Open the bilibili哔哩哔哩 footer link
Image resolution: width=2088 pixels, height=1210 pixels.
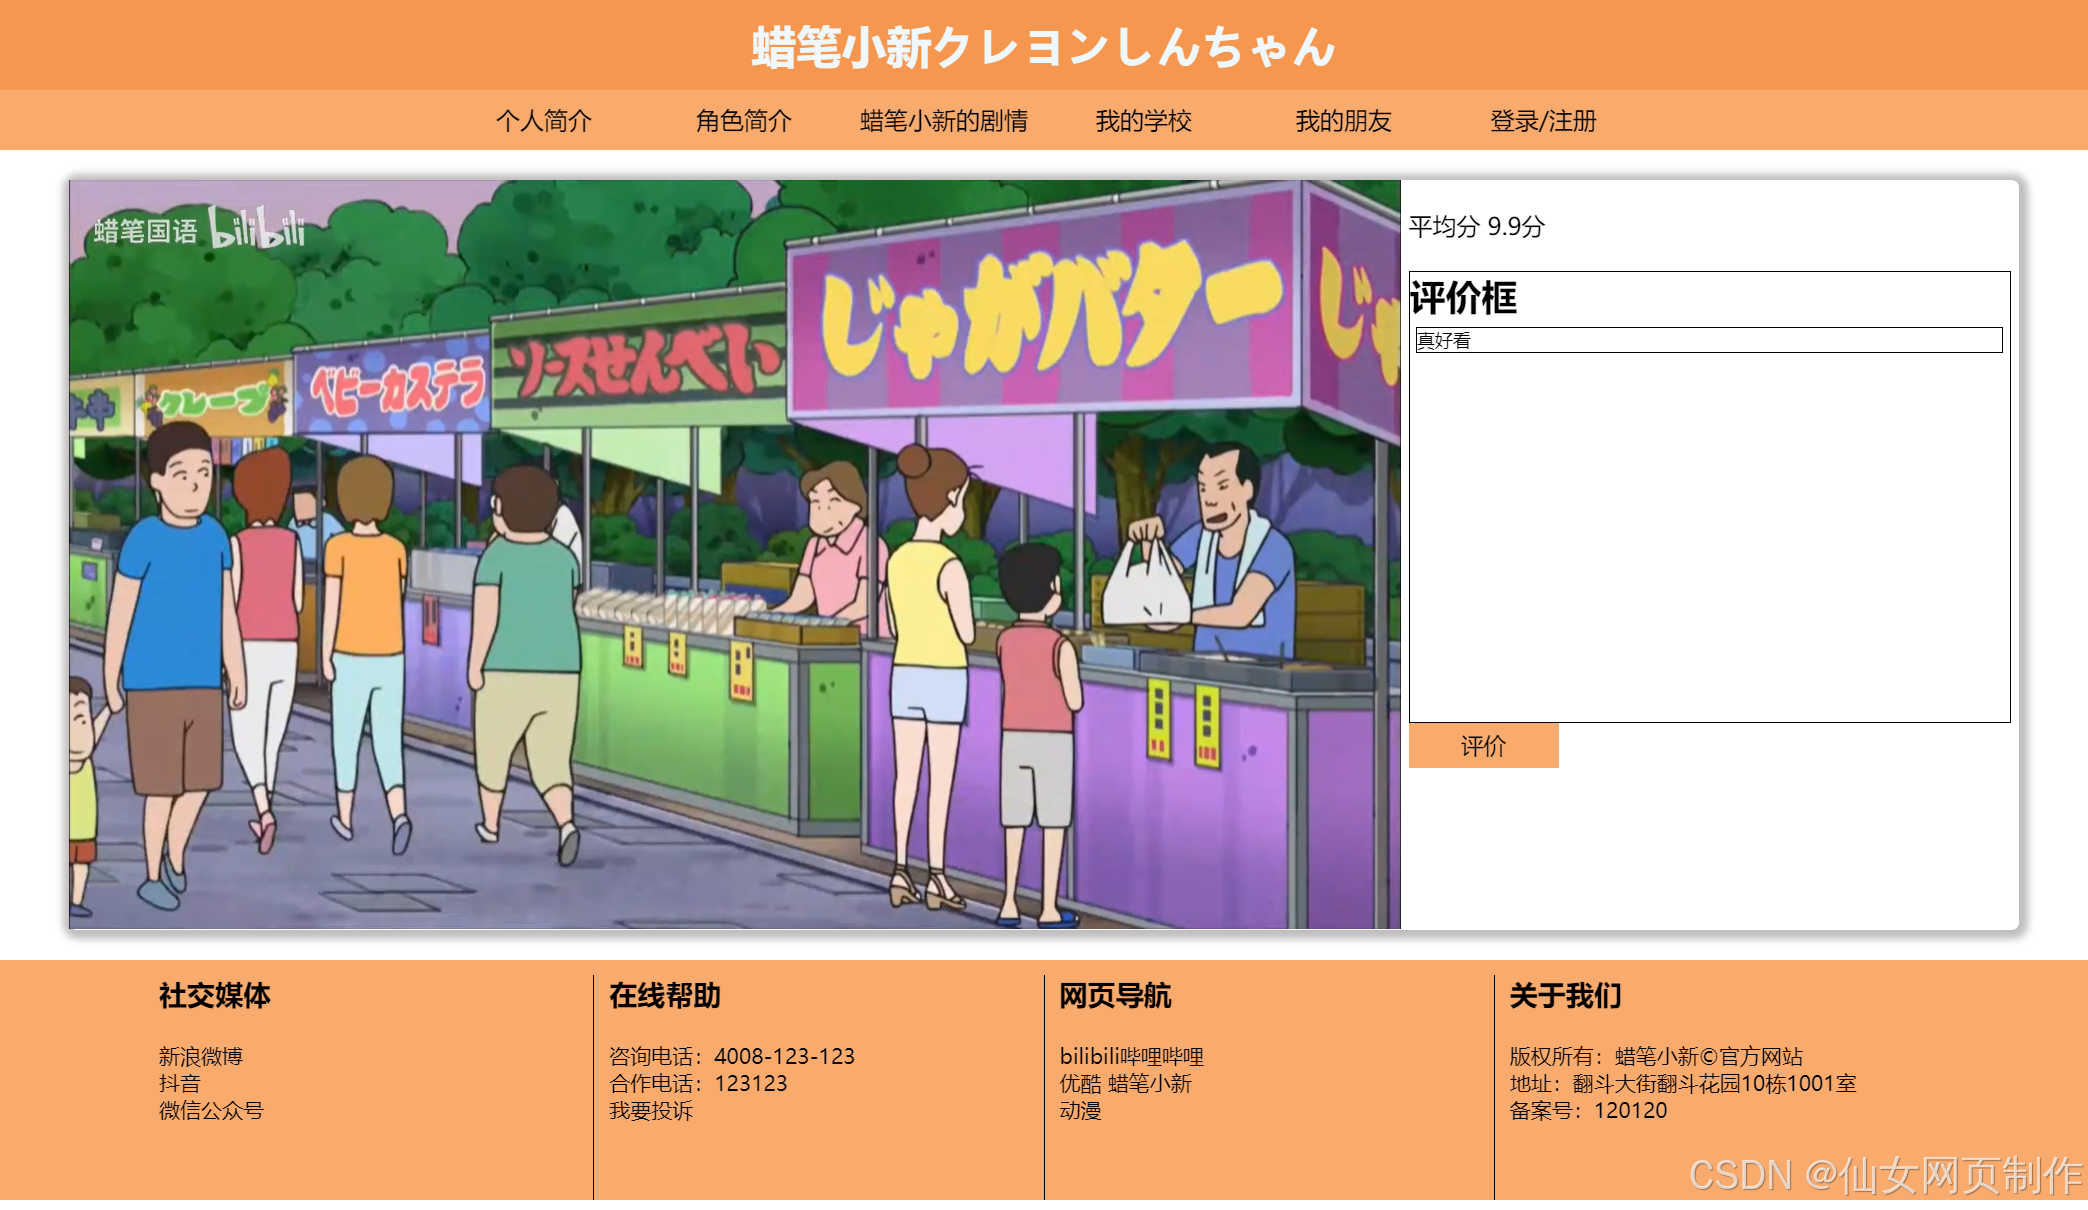pos(1131,1056)
